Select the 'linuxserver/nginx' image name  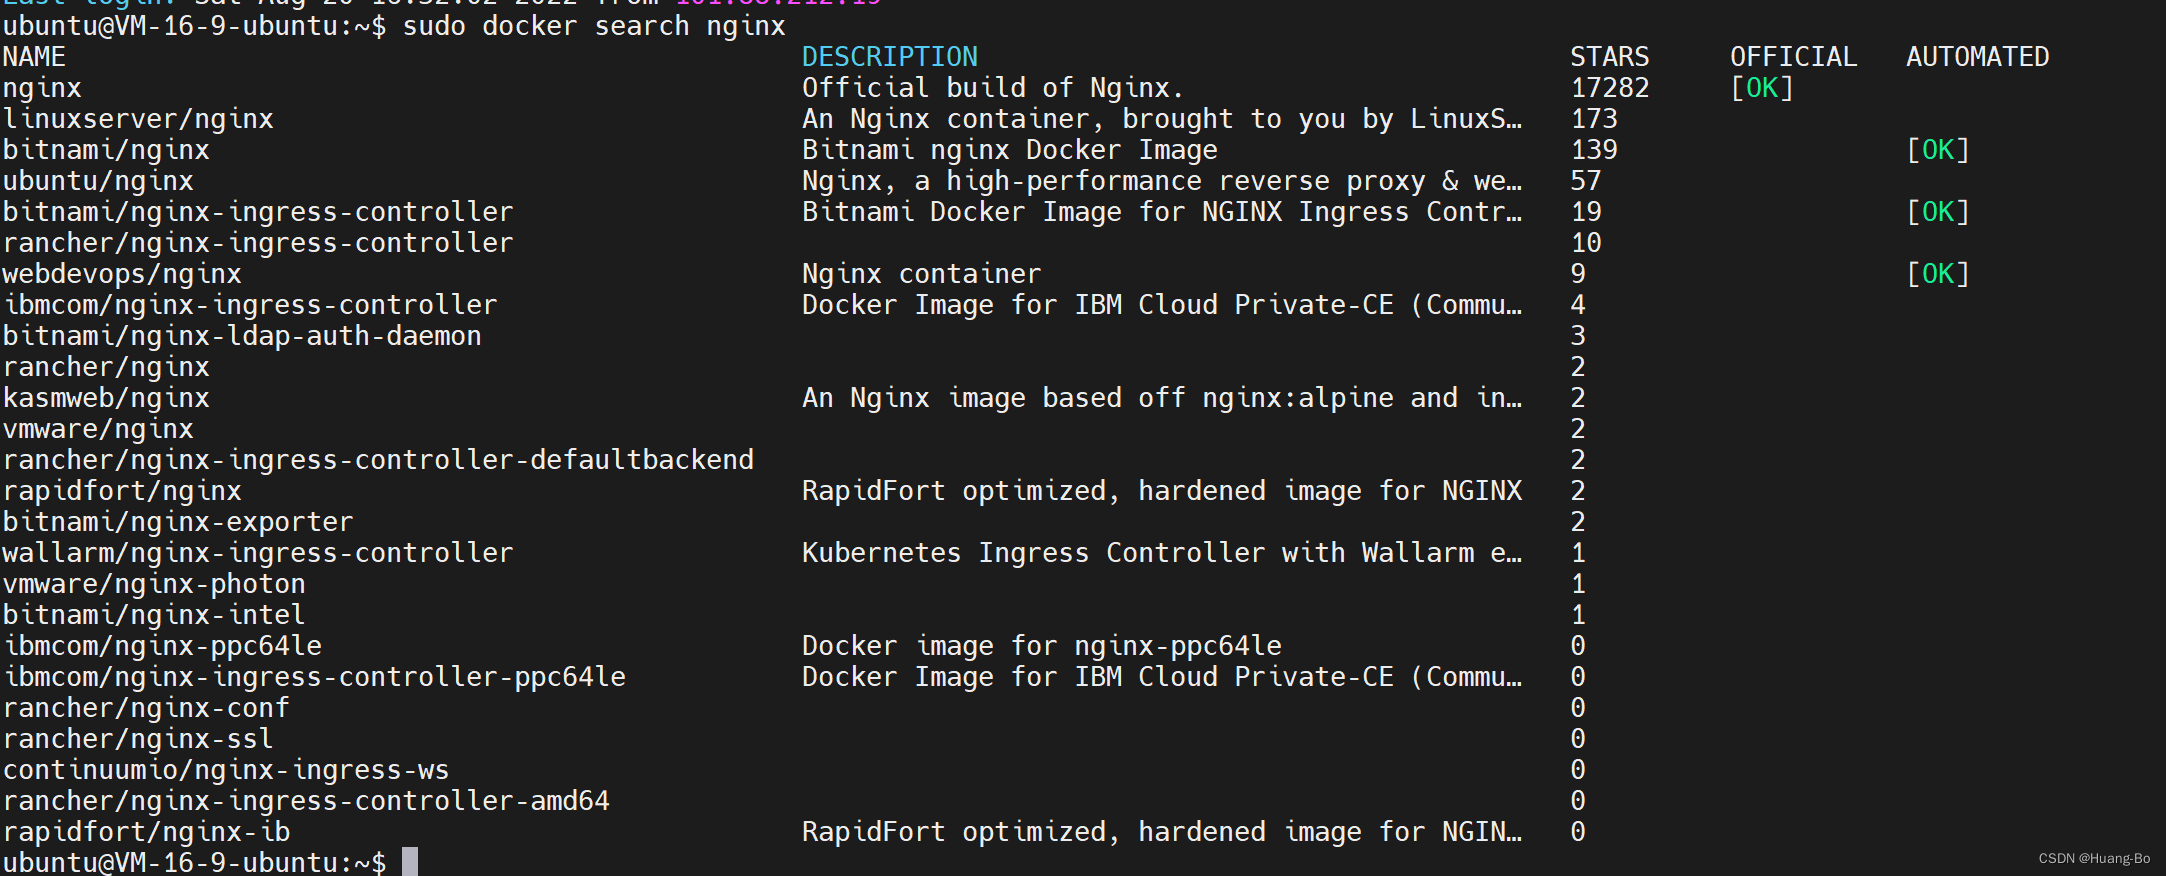click(138, 119)
